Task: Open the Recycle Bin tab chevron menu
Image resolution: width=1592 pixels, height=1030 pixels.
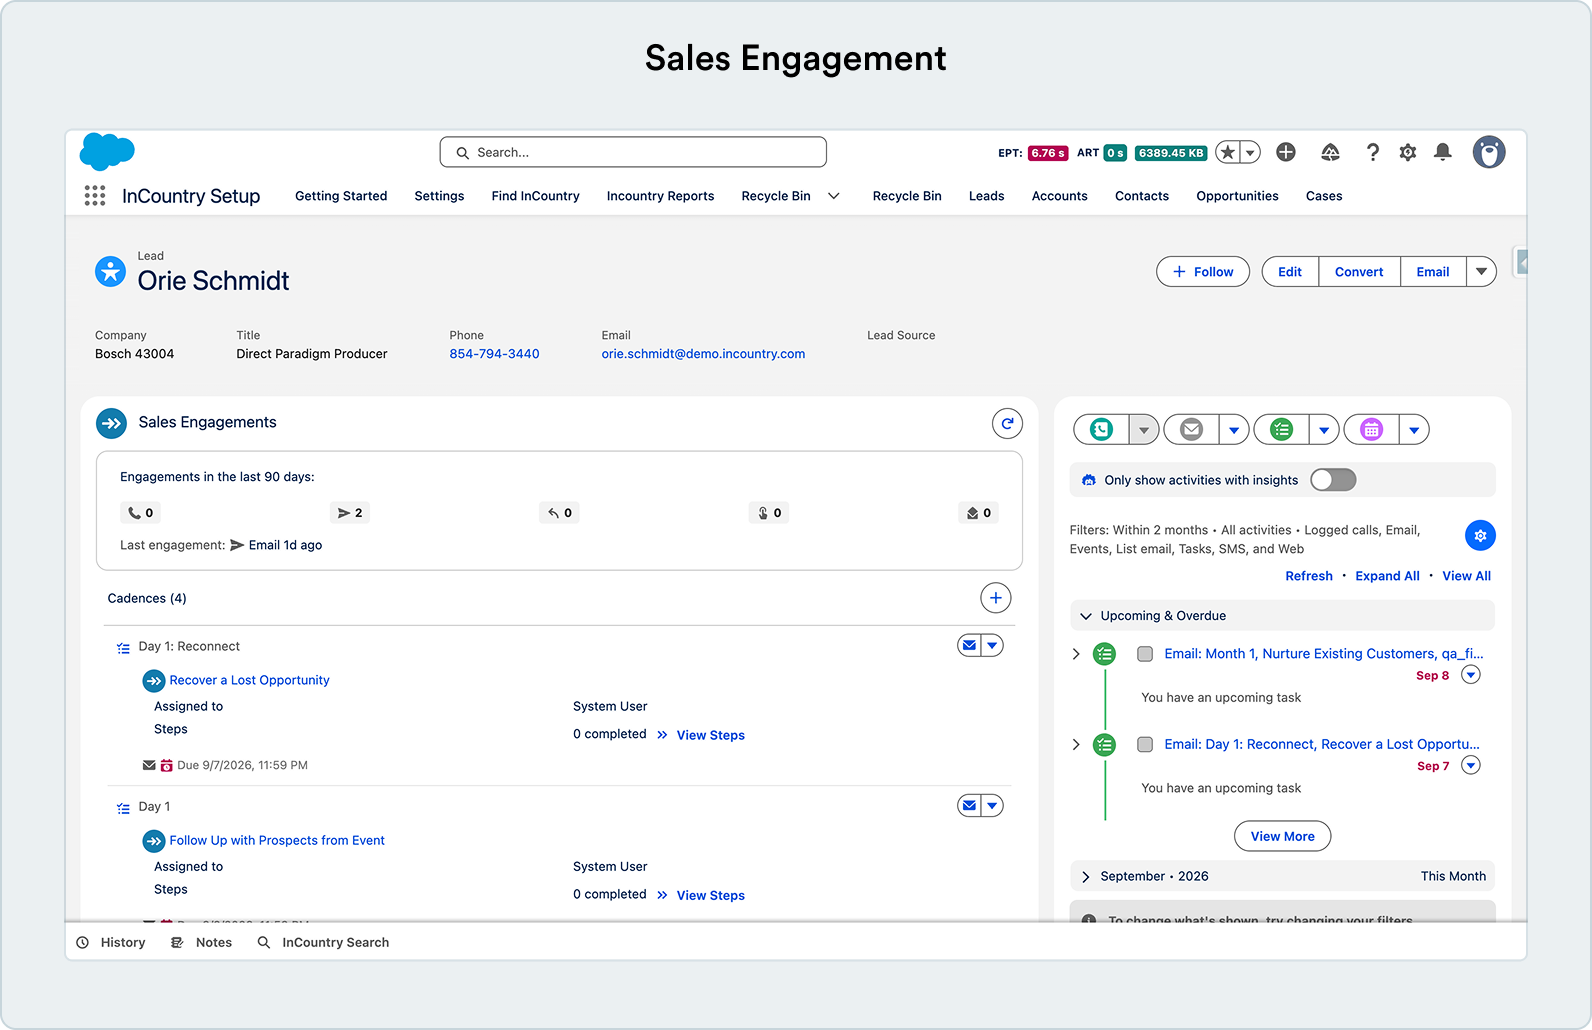Action: tap(833, 196)
